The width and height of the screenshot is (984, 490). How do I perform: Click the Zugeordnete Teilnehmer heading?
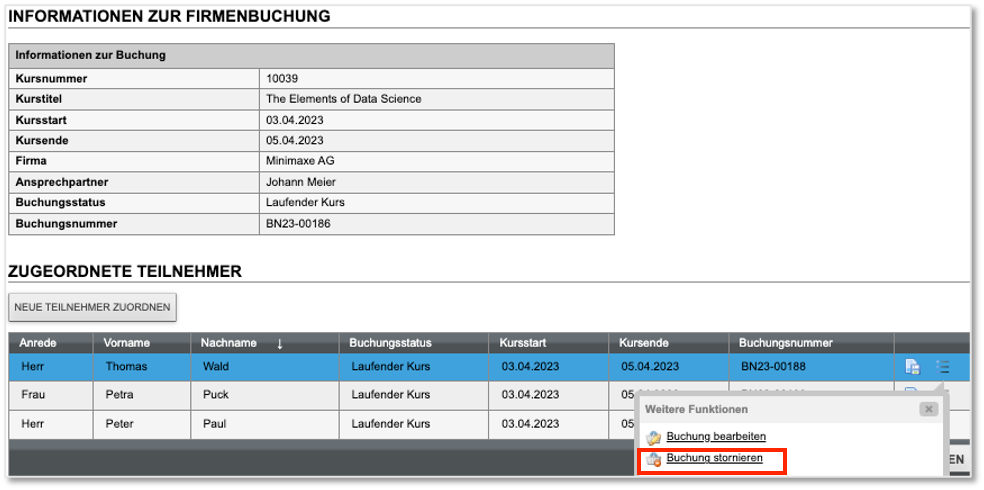pyautogui.click(x=125, y=271)
